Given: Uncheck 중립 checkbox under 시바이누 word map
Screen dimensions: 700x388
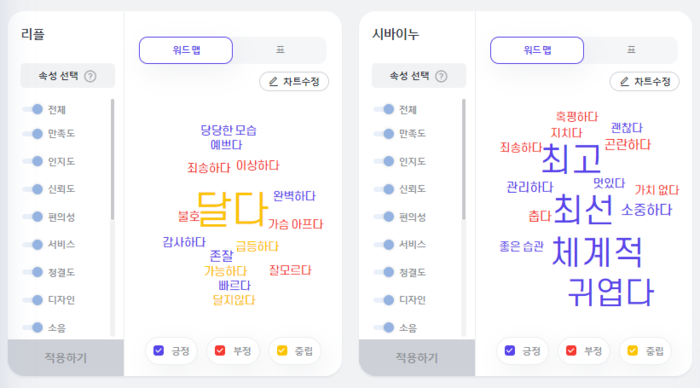Looking at the screenshot, I should click(x=633, y=350).
